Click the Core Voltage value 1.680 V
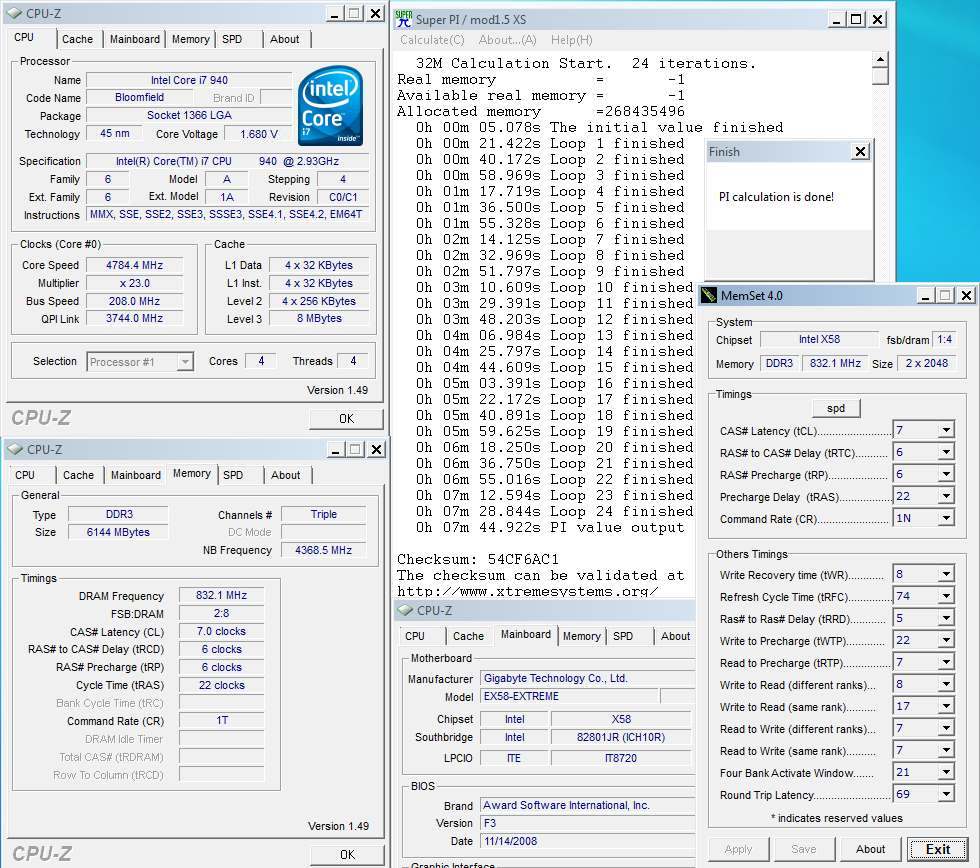Viewport: 980px width, 868px height. [x=259, y=134]
